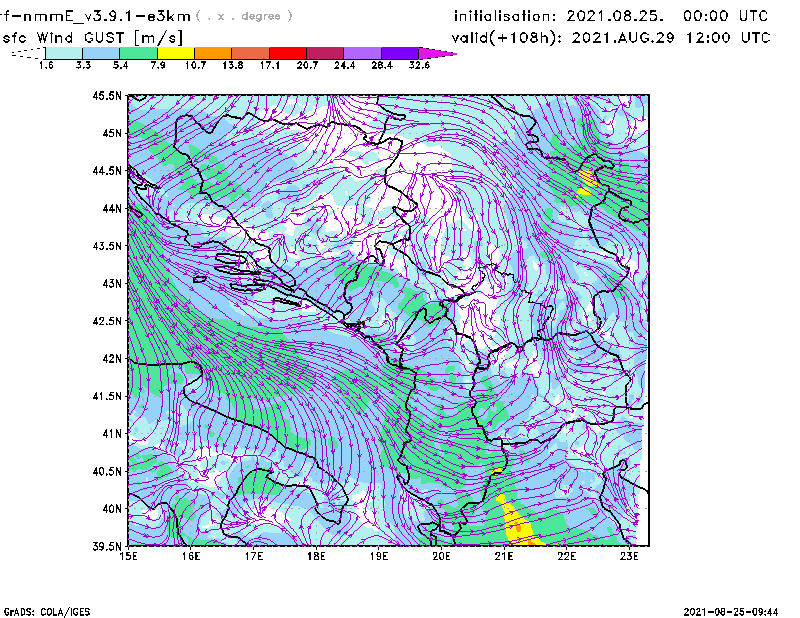Viewport: 800px width, 618px height.
Task: Click the model name 'nmmE_v3.9.1-e3km' text
Action: tap(107, 16)
